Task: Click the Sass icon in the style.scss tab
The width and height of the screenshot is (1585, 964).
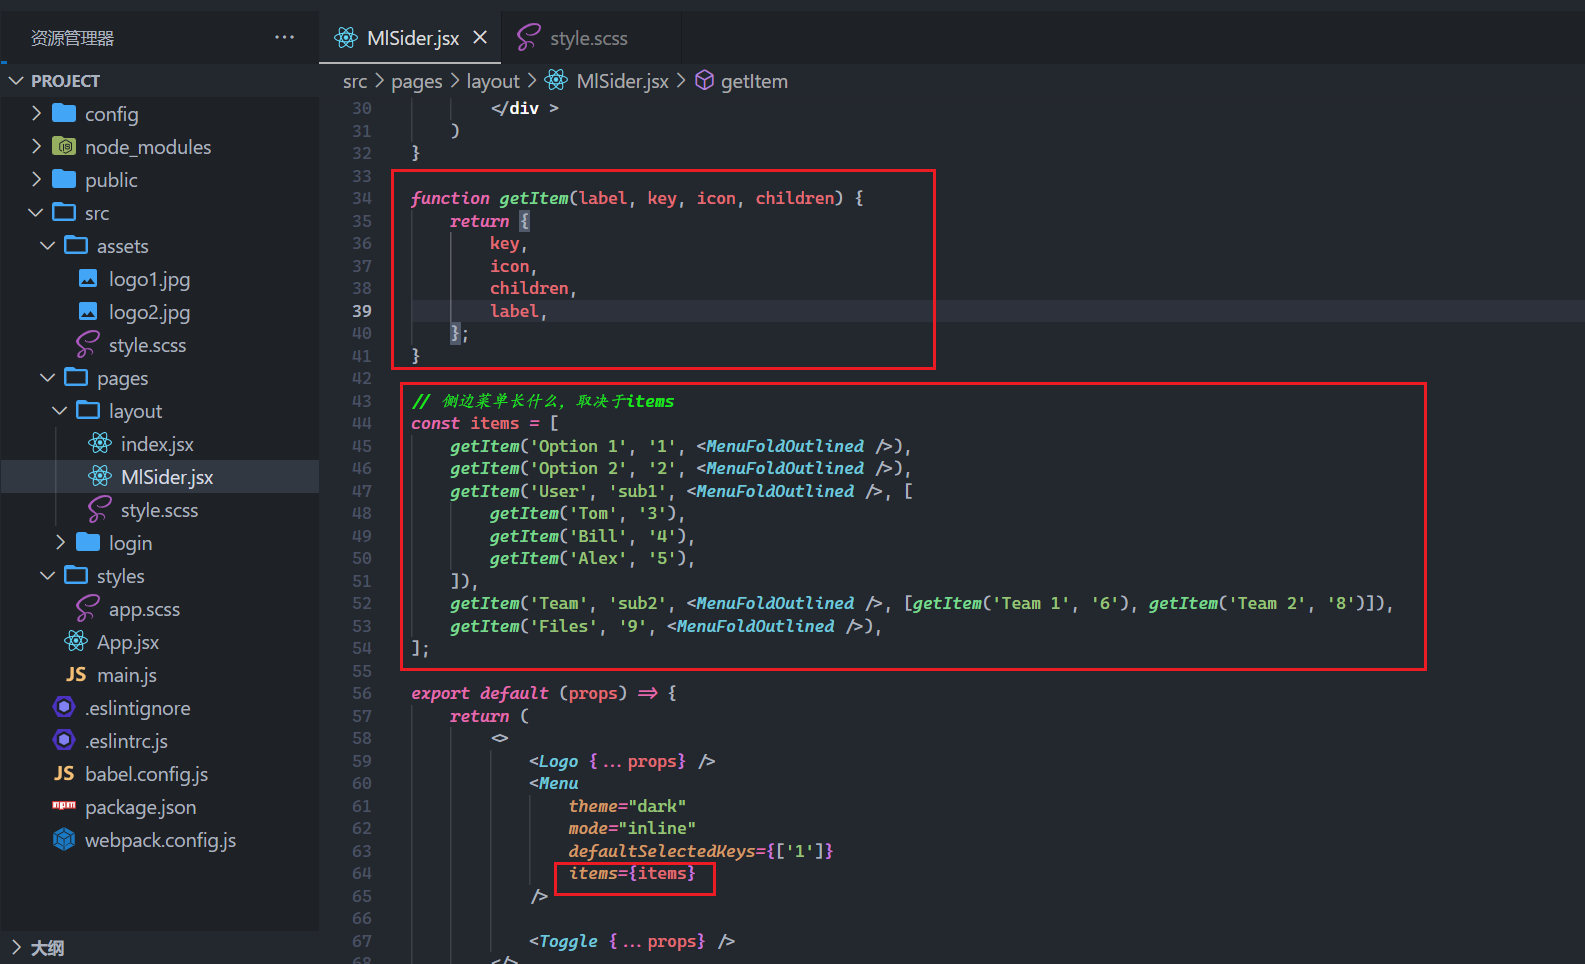Action: pyautogui.click(x=528, y=38)
